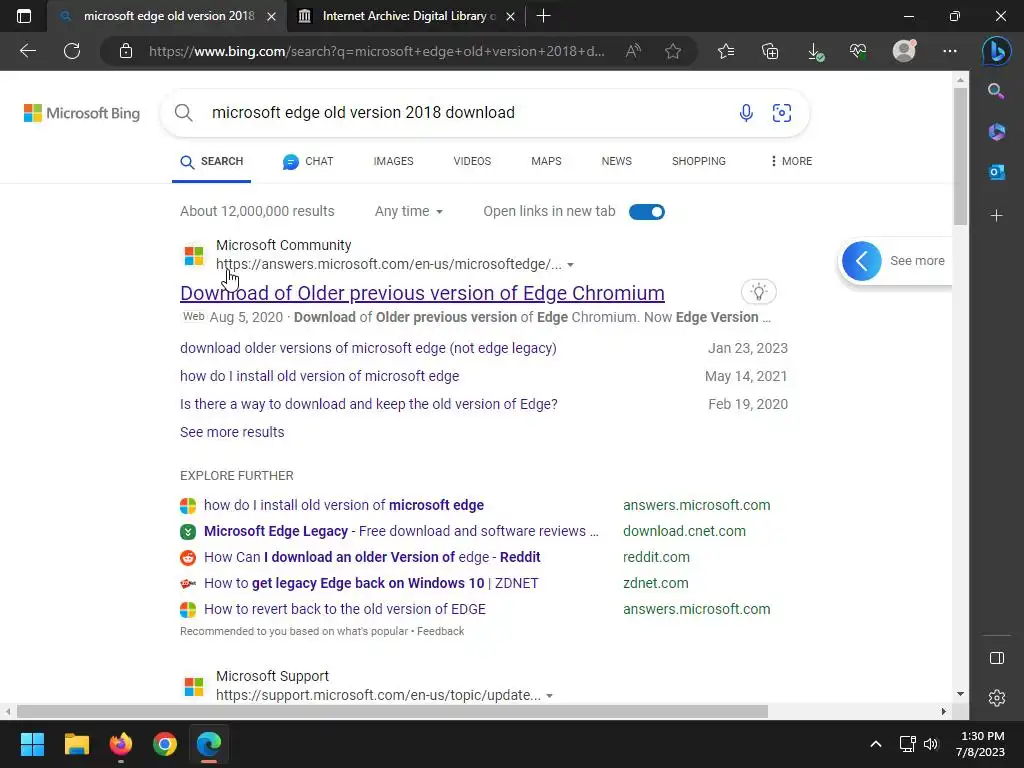This screenshot has width=1024, height=768.
Task: Expand See more side panel
Action: tap(895, 261)
